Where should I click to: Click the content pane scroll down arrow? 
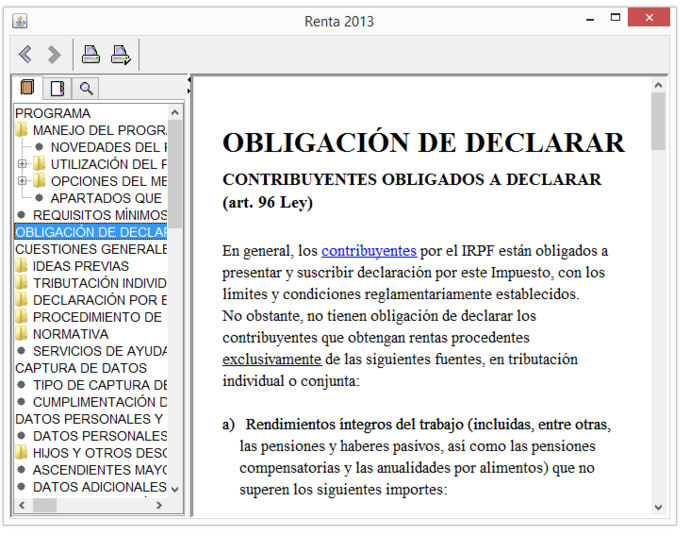pyautogui.click(x=658, y=507)
